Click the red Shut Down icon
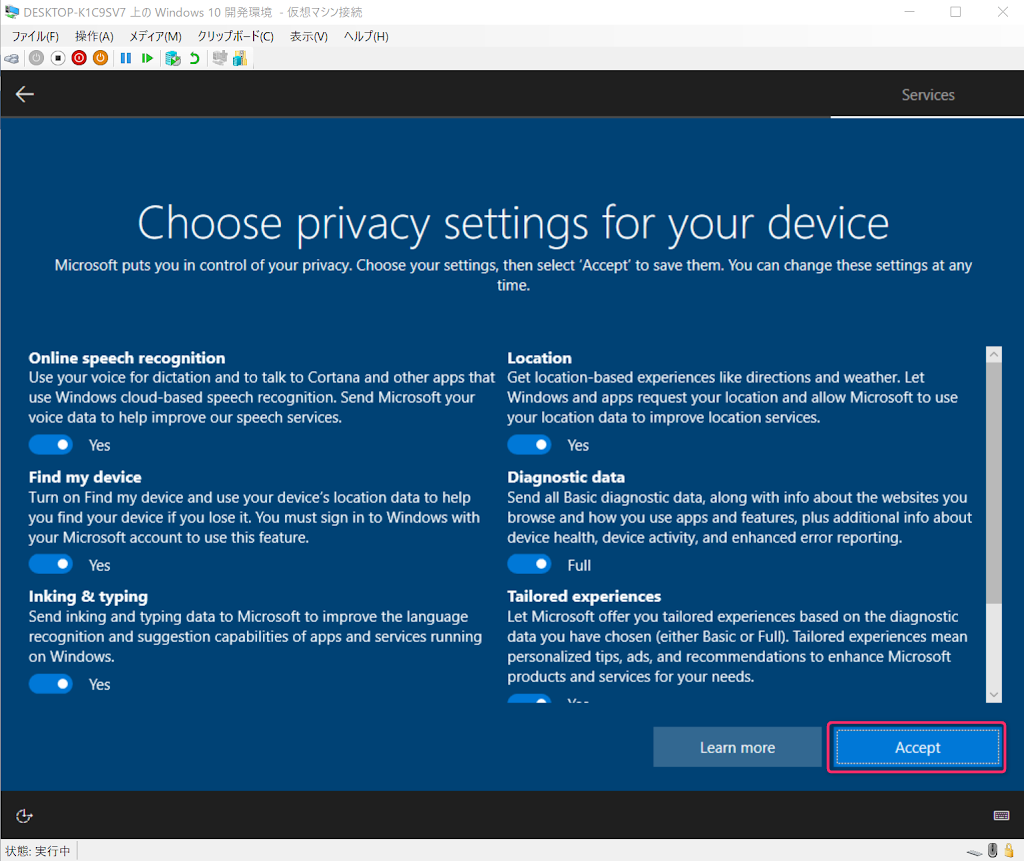Viewport: 1024px width, 861px height. (x=79, y=58)
